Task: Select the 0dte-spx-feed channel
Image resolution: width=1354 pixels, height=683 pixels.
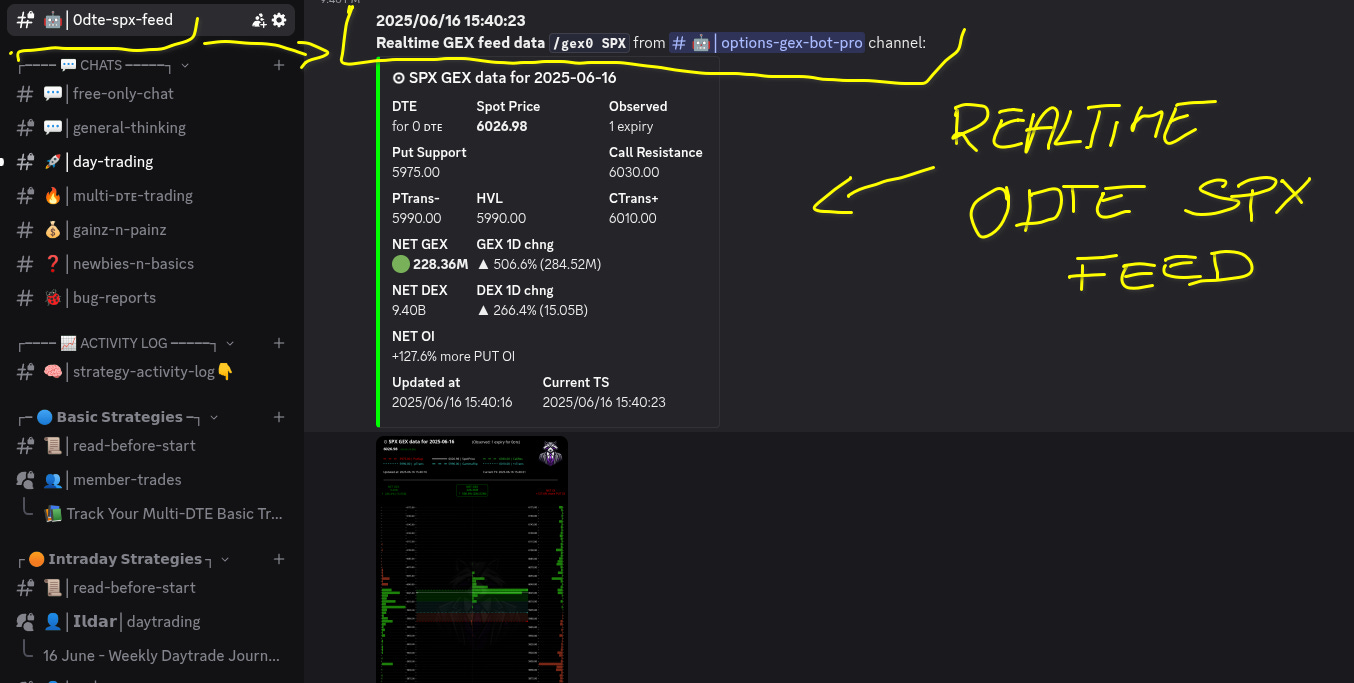Action: coord(151,20)
